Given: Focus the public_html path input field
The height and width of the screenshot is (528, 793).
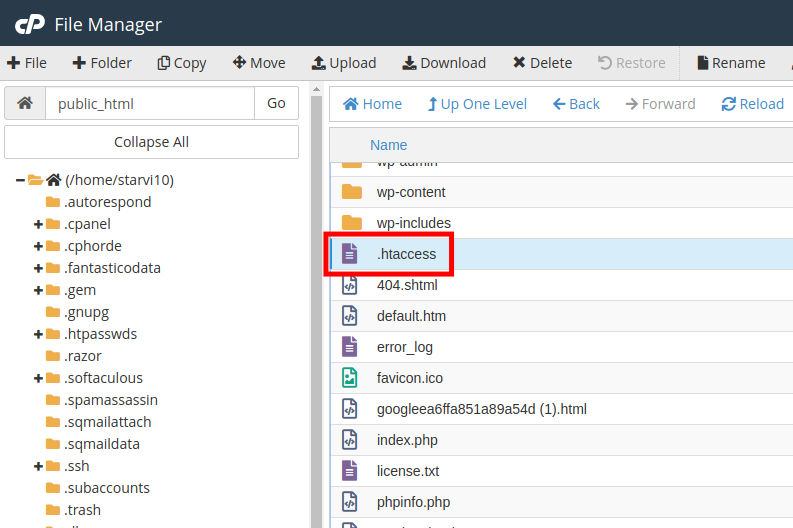Looking at the screenshot, I should point(150,103).
